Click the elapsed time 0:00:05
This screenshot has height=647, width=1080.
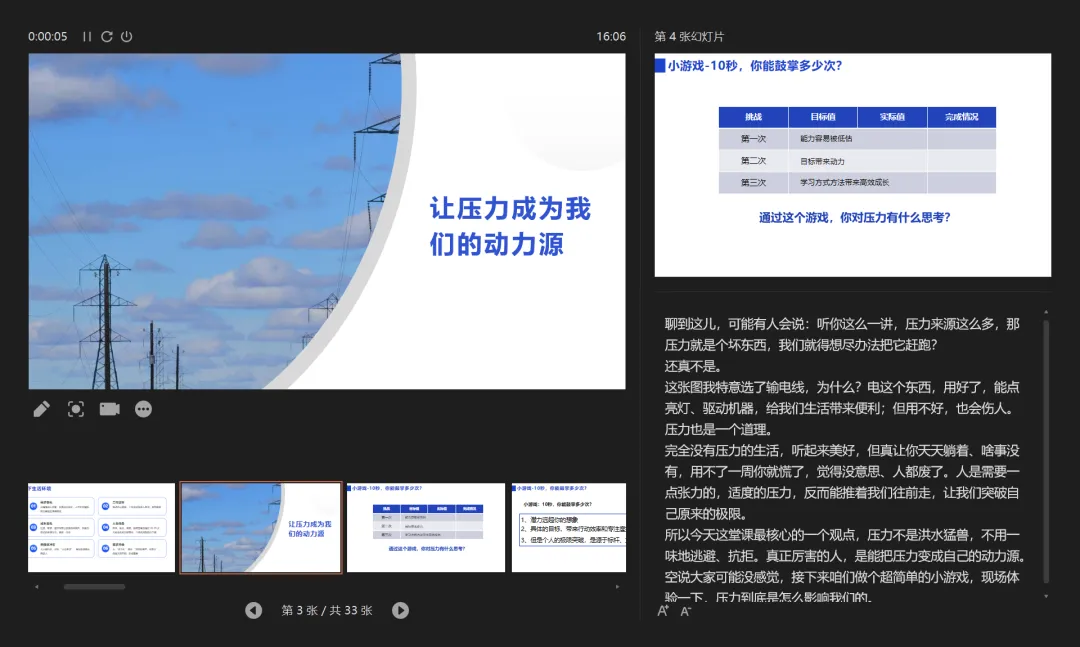pos(48,37)
